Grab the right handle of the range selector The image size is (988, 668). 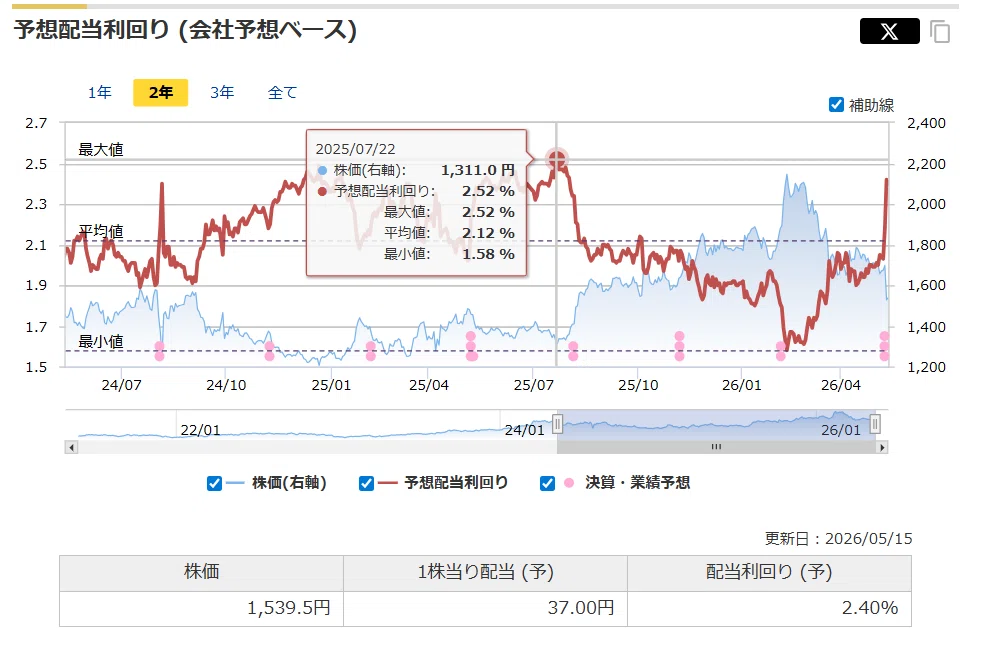(x=875, y=424)
